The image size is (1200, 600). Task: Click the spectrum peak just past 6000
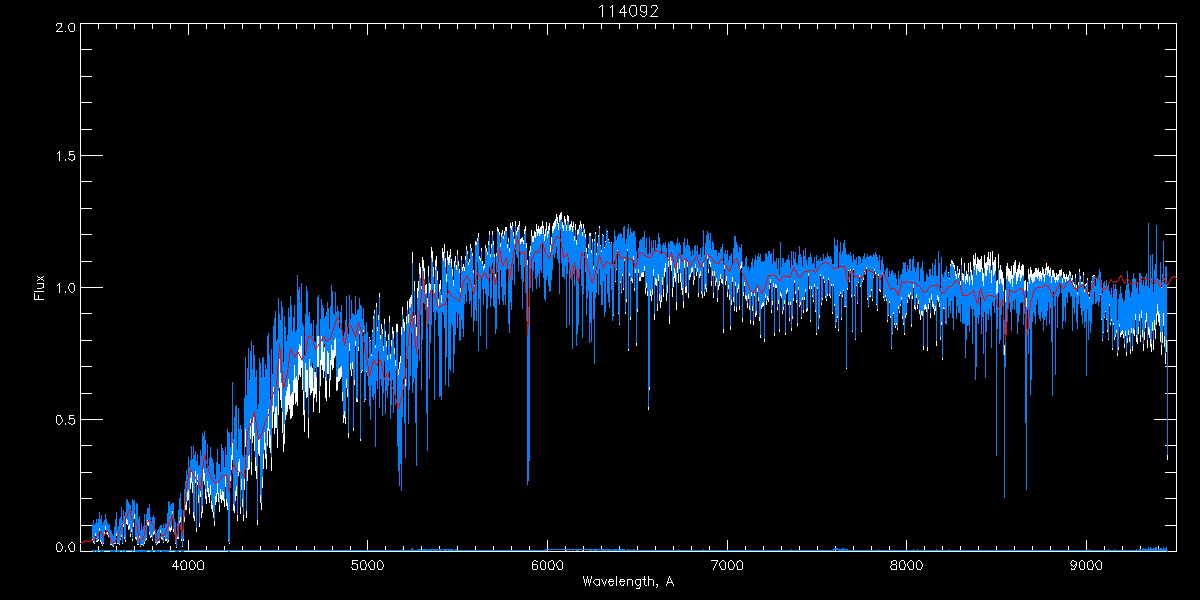pyautogui.click(x=561, y=214)
